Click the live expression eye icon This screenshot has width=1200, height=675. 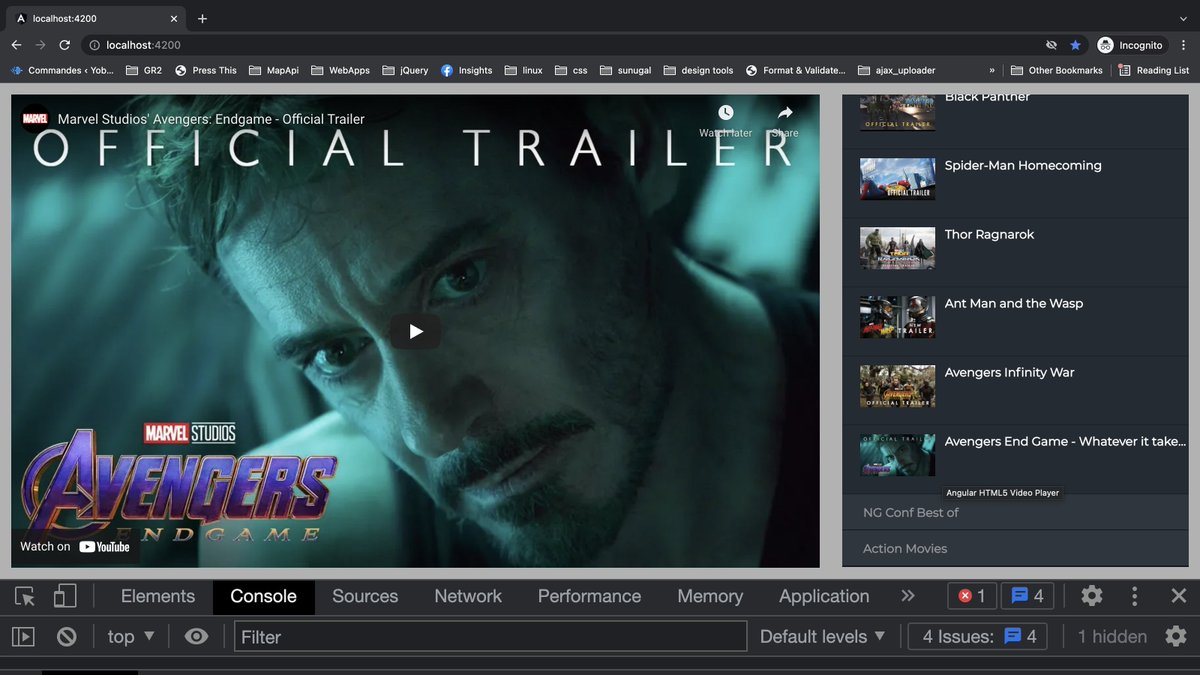click(196, 637)
